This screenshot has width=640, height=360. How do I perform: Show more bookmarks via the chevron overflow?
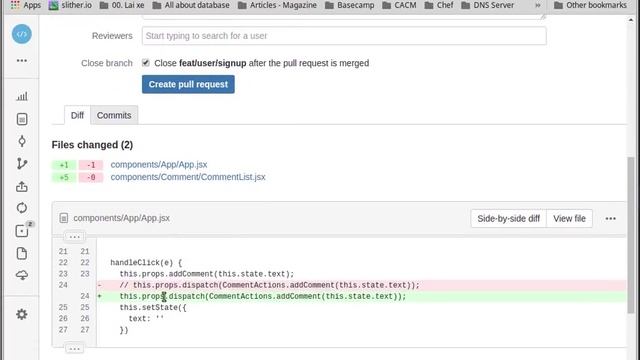(538, 5)
